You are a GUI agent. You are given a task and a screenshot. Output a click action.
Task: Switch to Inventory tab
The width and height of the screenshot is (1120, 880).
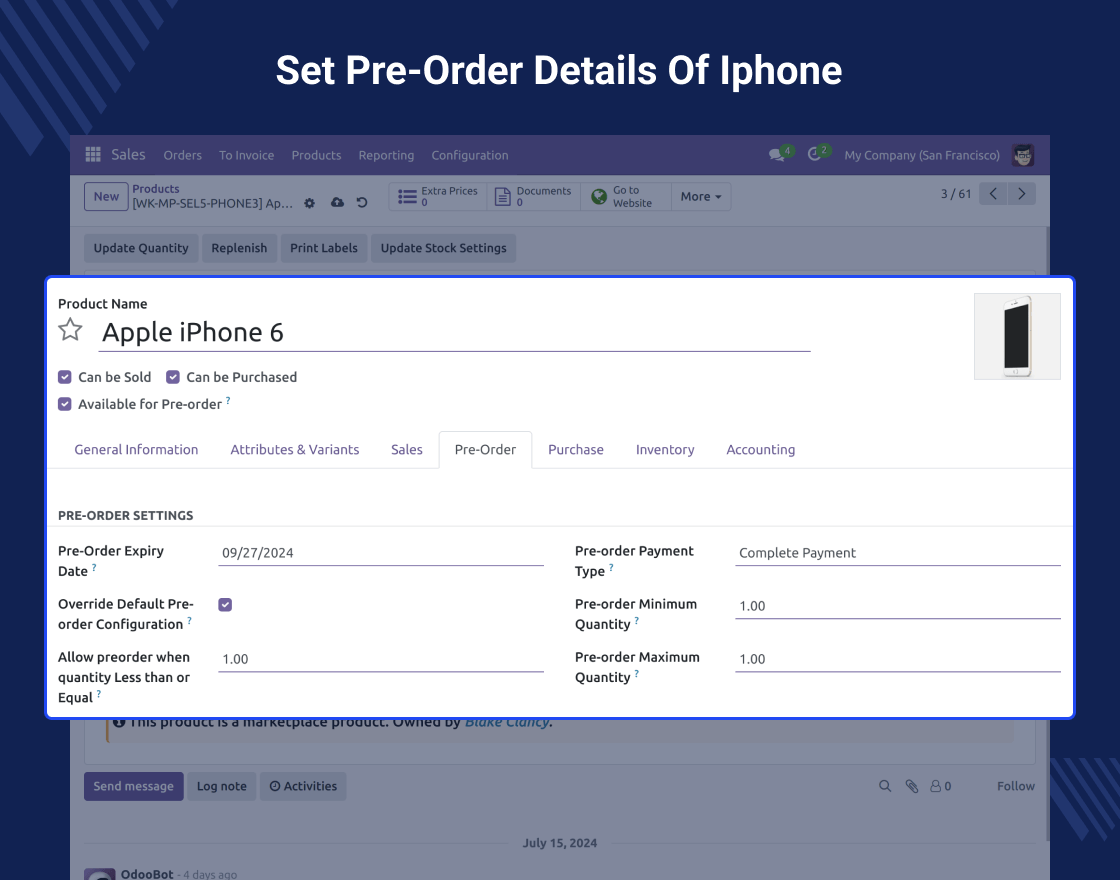point(665,449)
